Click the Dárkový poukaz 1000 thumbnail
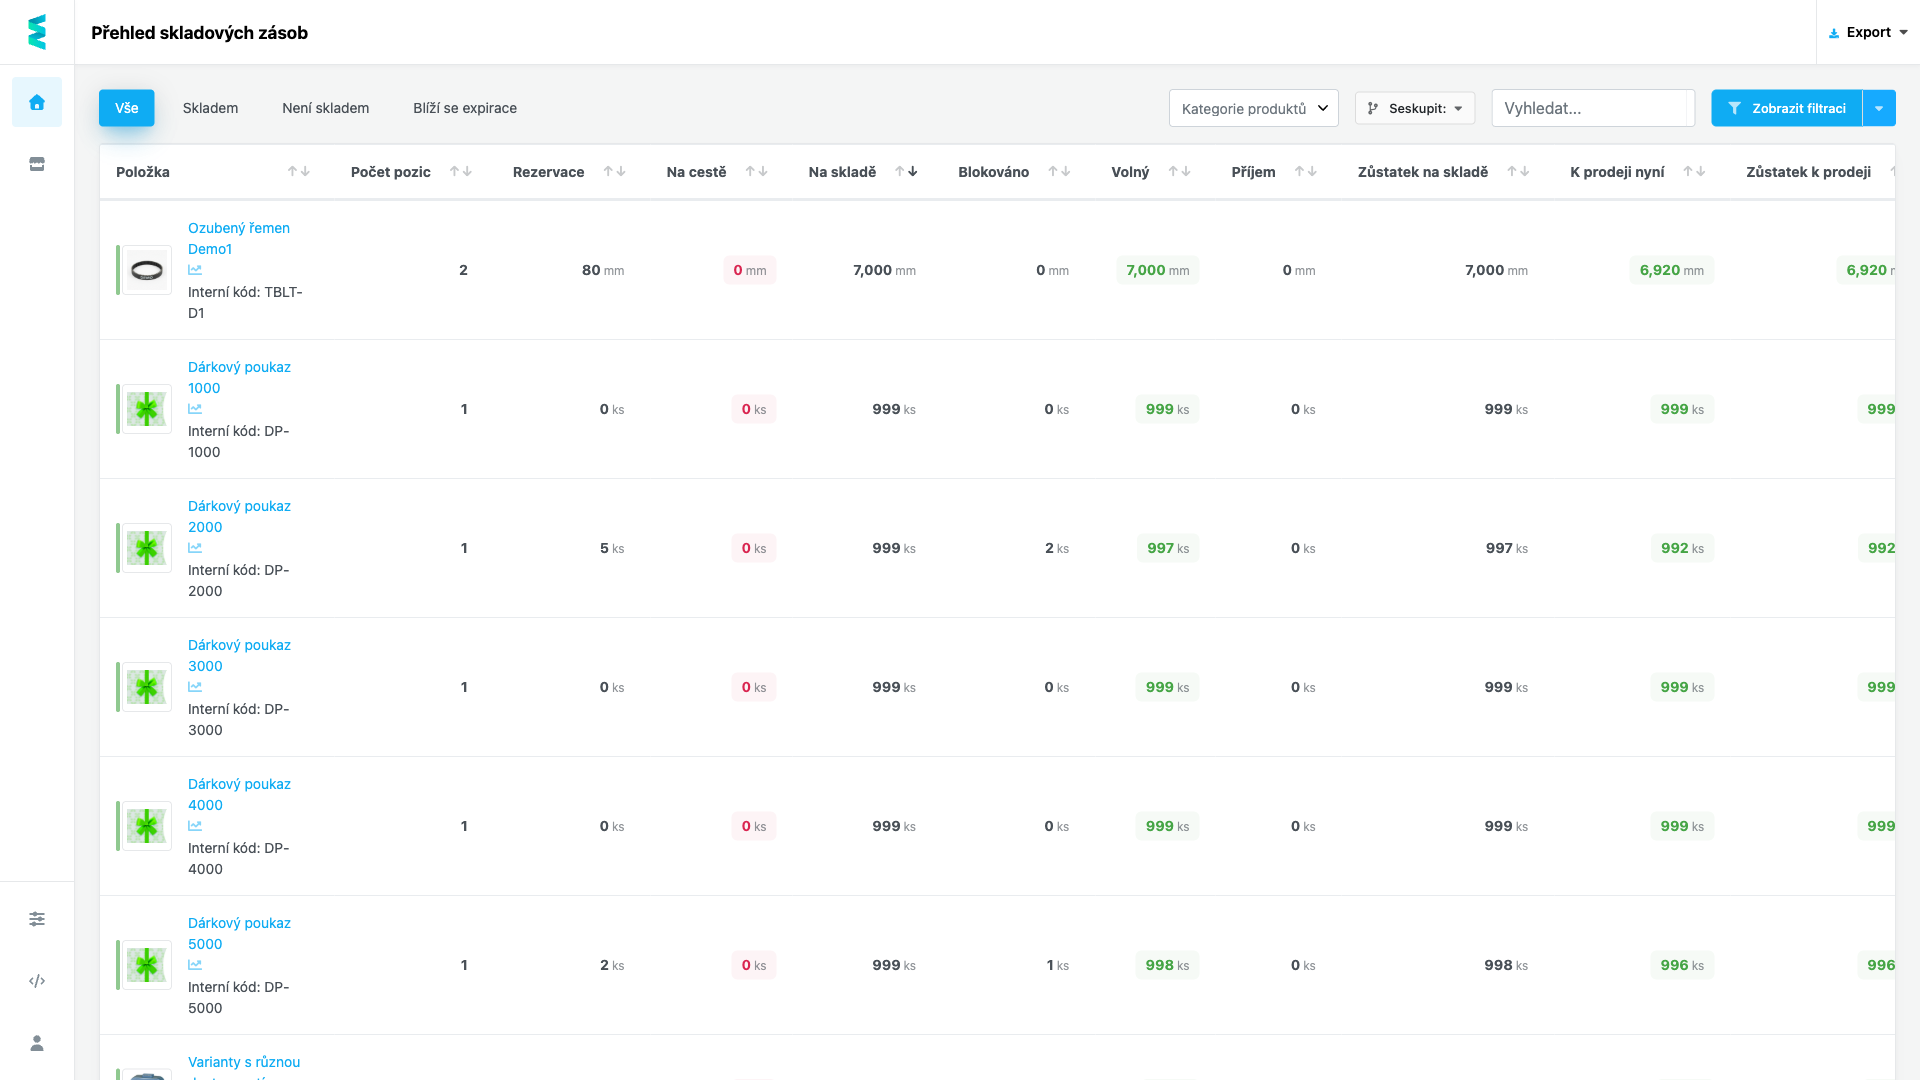The width and height of the screenshot is (1920, 1080). (147, 409)
